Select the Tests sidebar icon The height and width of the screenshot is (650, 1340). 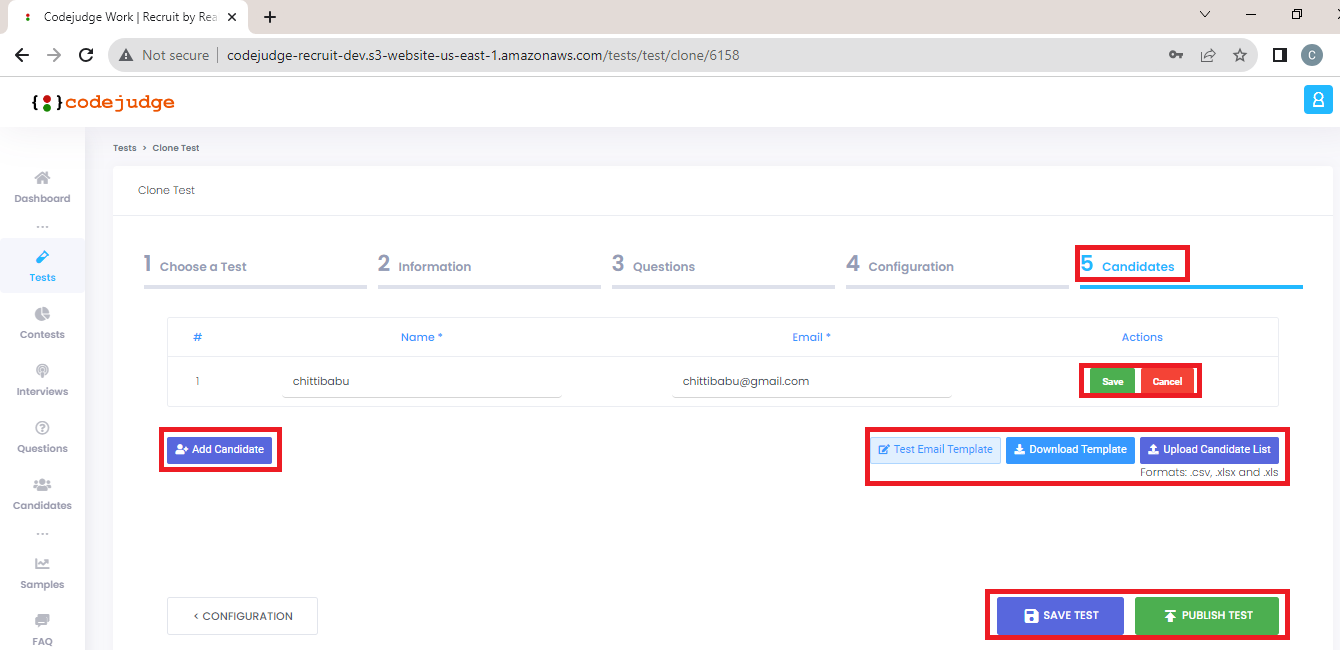click(x=42, y=265)
